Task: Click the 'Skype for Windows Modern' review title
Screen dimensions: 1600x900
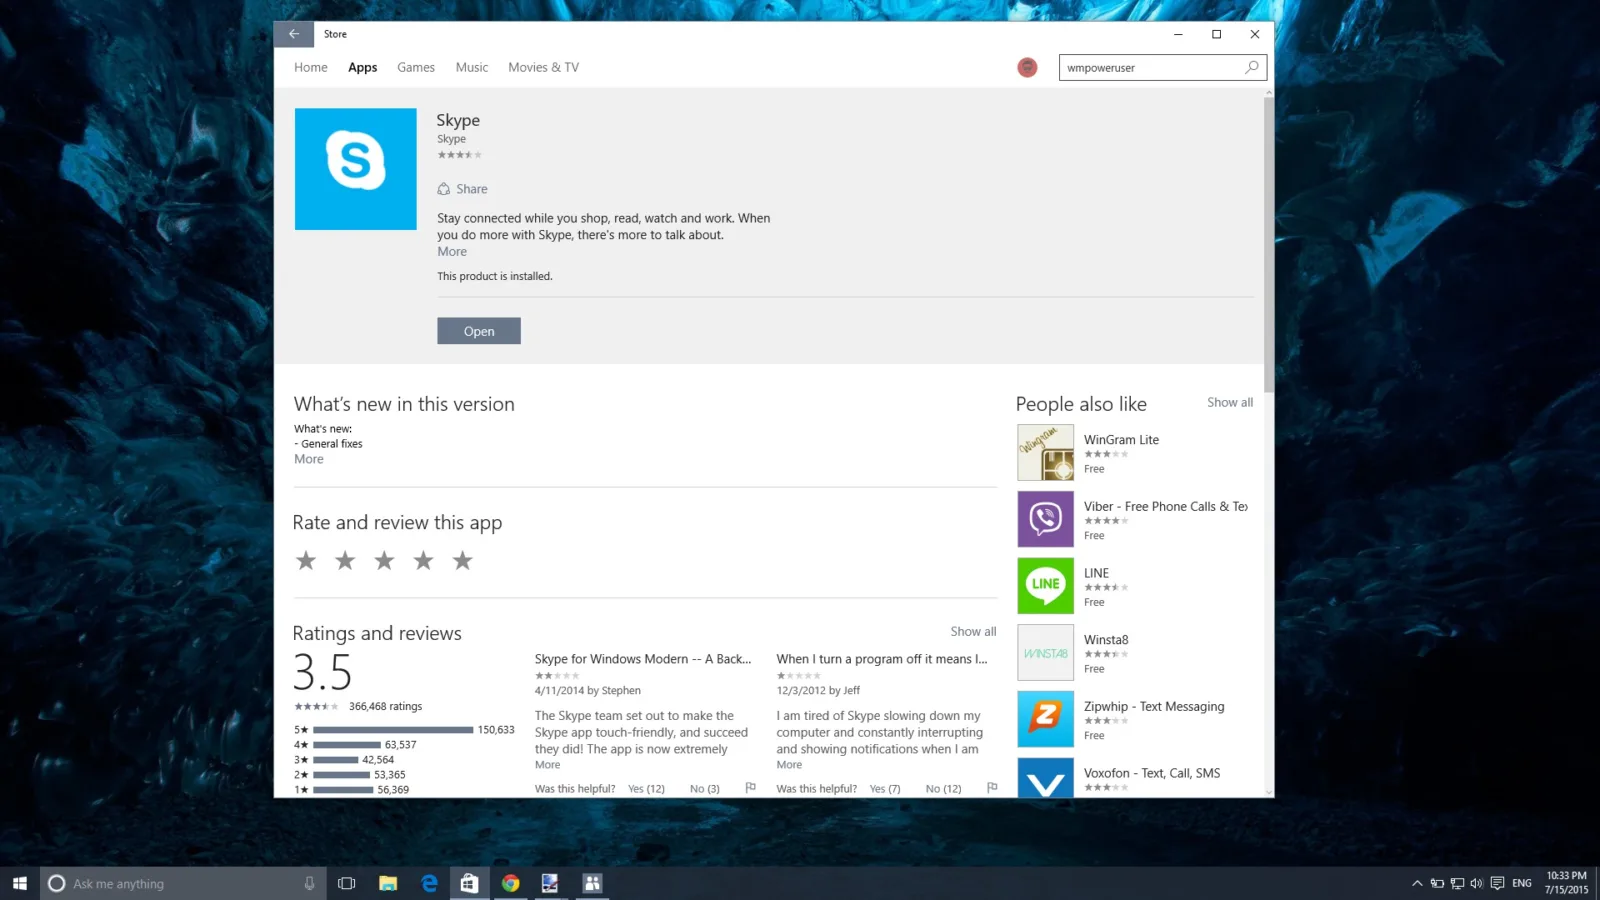Action: (643, 659)
